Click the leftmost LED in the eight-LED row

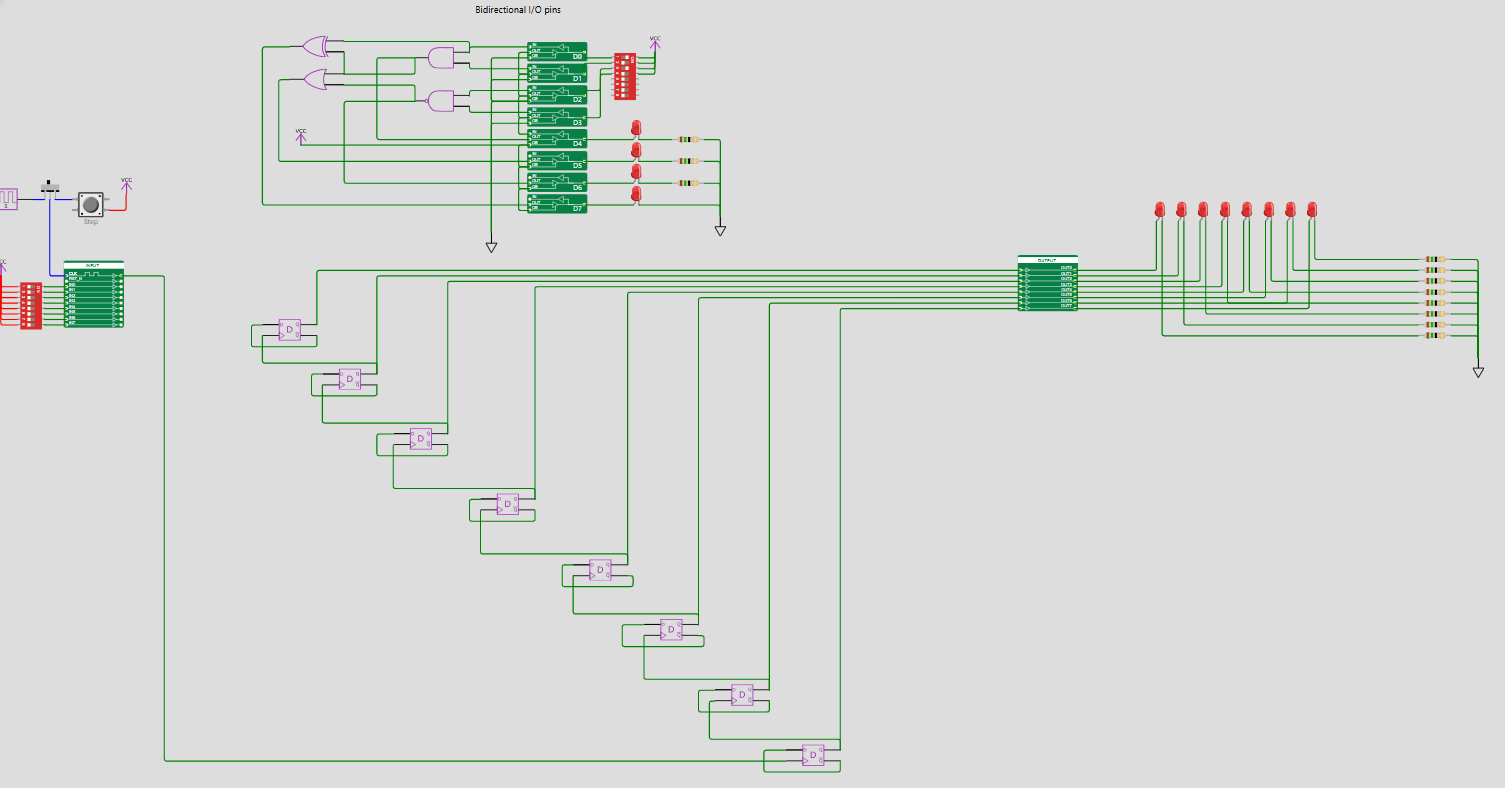tap(1159, 209)
